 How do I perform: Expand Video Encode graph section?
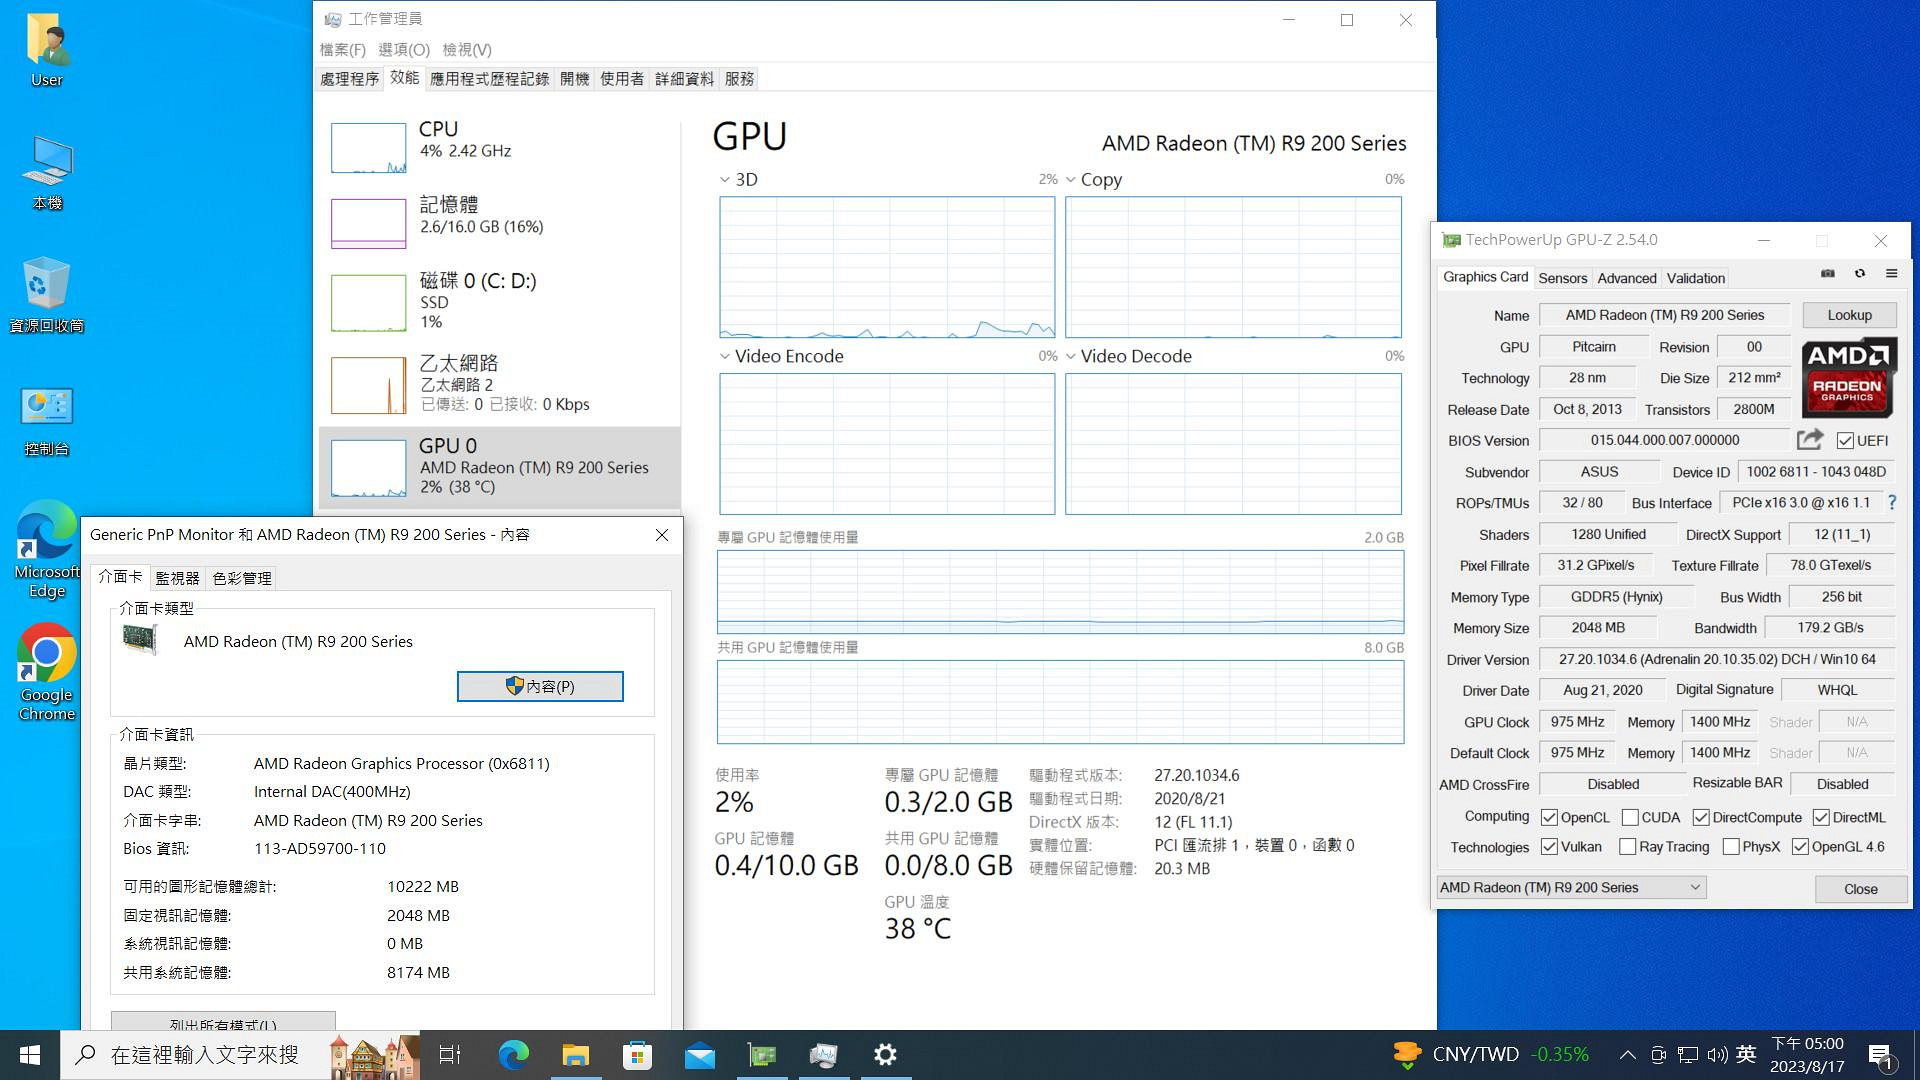pos(724,356)
